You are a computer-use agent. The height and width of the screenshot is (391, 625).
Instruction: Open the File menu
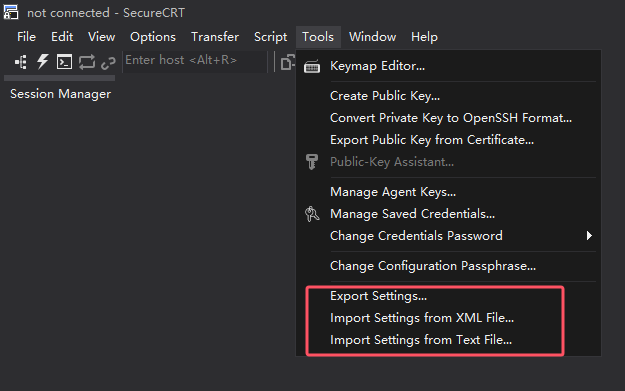26,37
